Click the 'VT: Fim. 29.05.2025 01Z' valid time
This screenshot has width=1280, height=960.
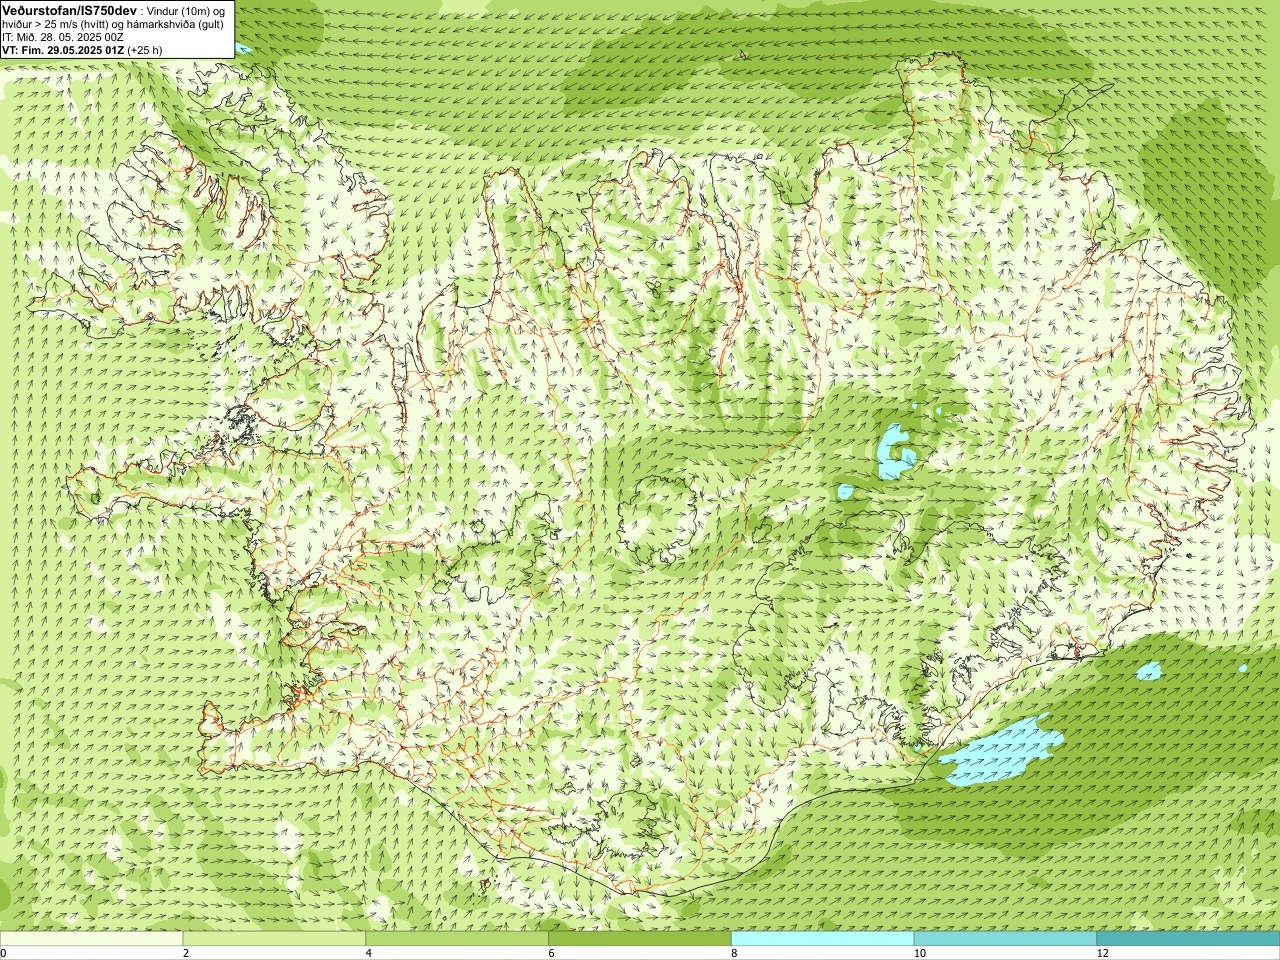click(63, 49)
